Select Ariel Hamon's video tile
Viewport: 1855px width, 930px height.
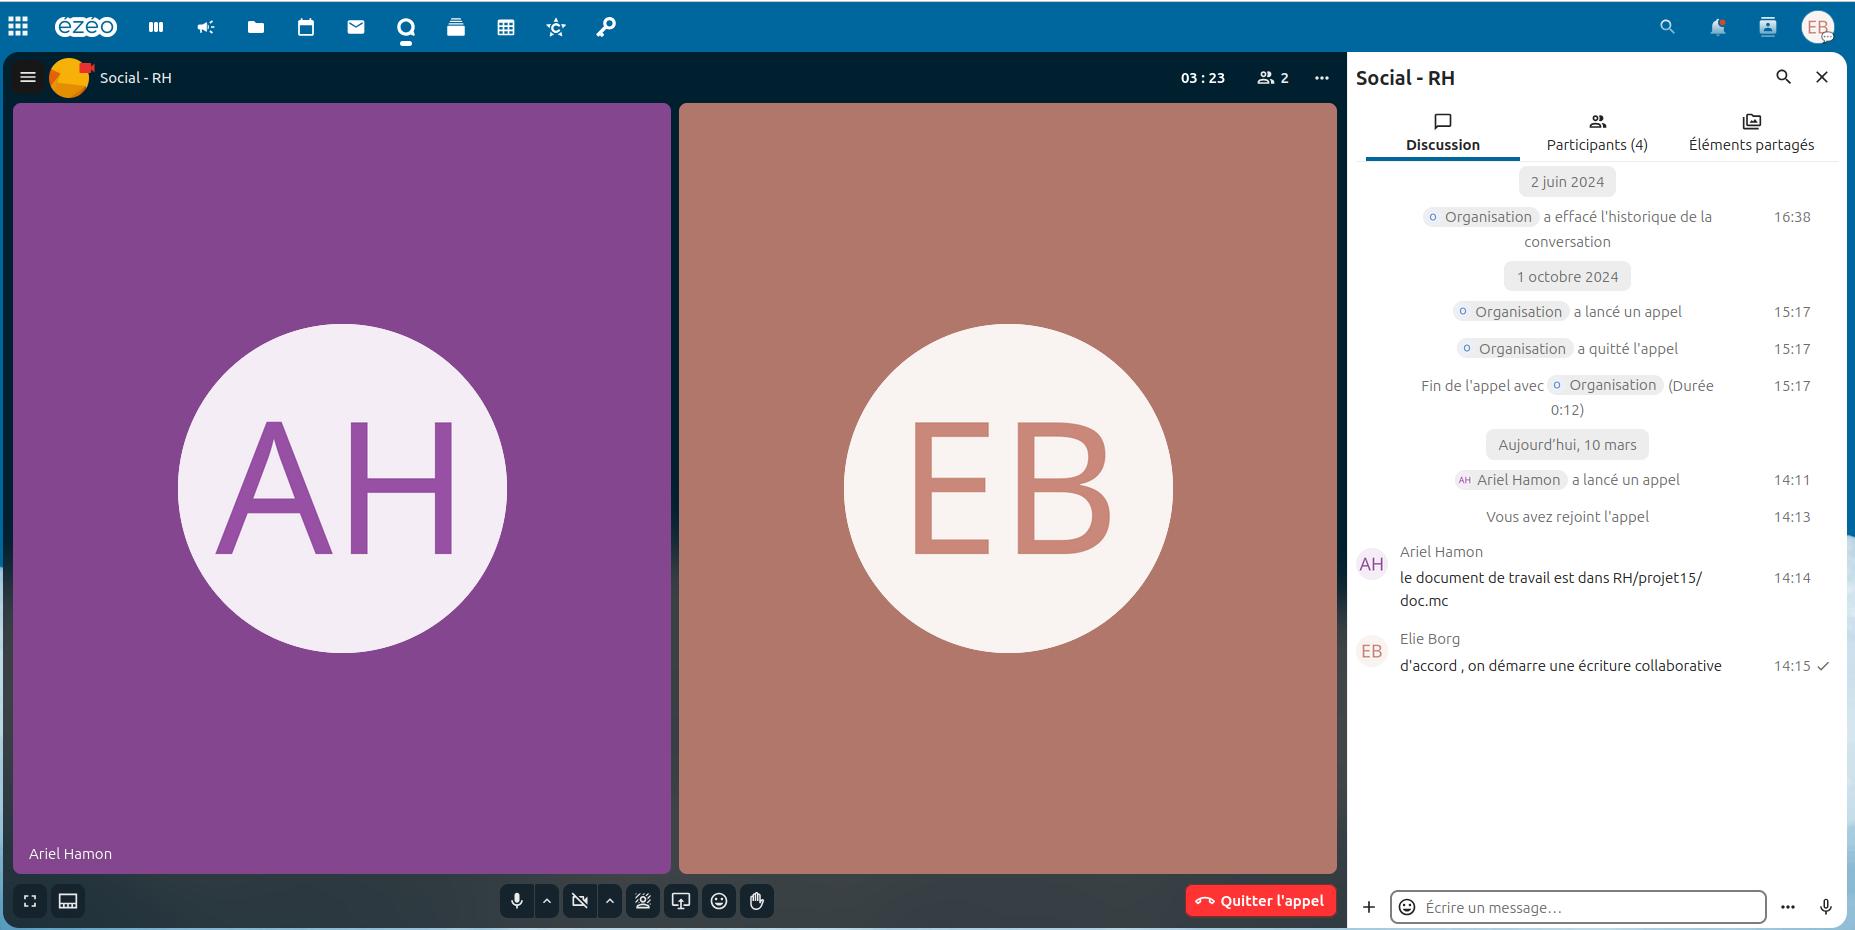click(342, 488)
